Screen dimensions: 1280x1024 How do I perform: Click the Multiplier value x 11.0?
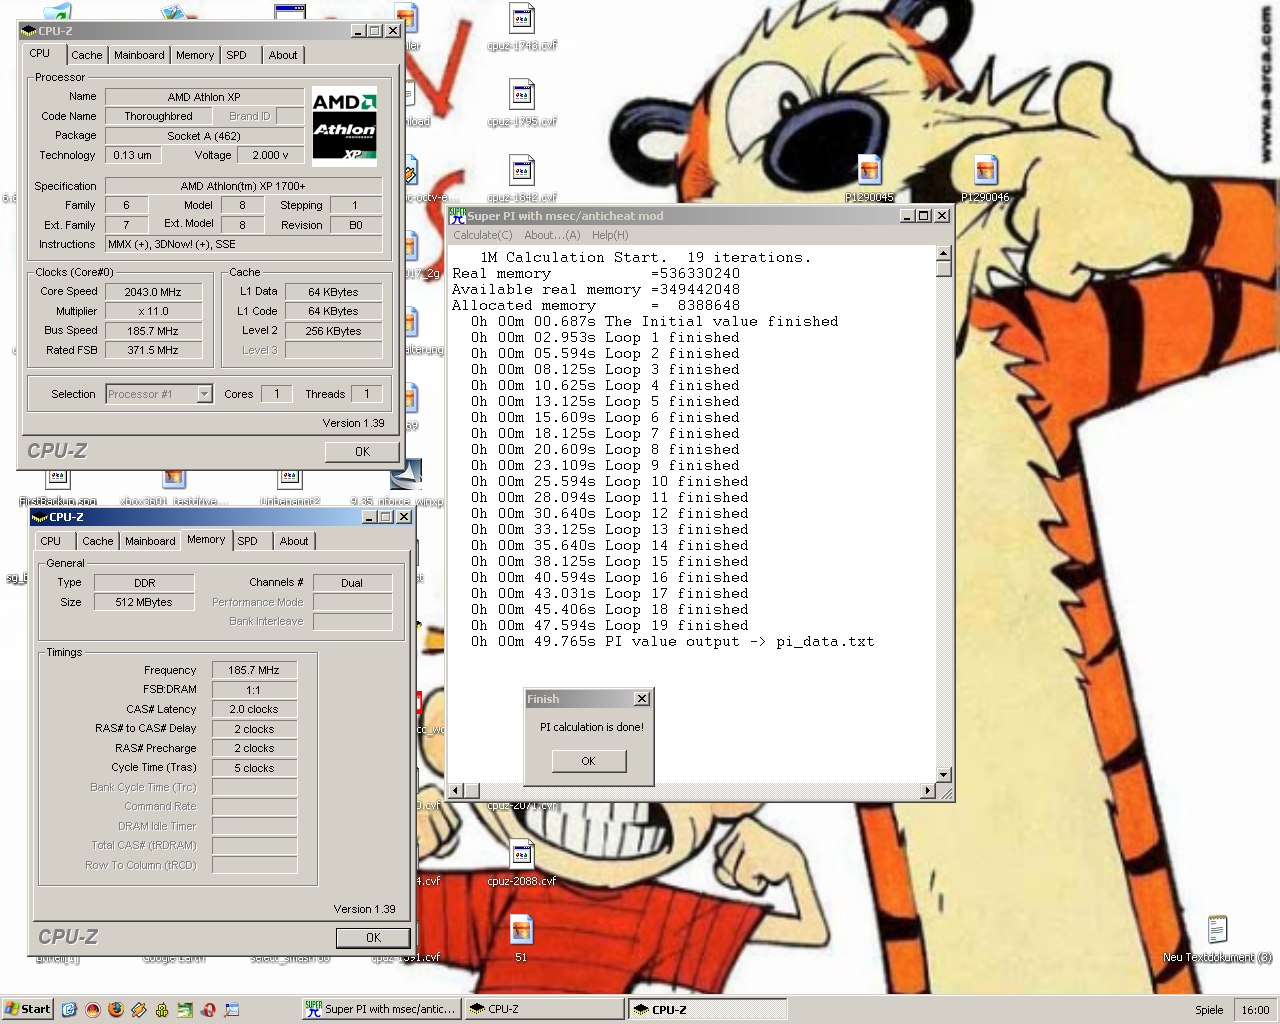pyautogui.click(x=153, y=311)
